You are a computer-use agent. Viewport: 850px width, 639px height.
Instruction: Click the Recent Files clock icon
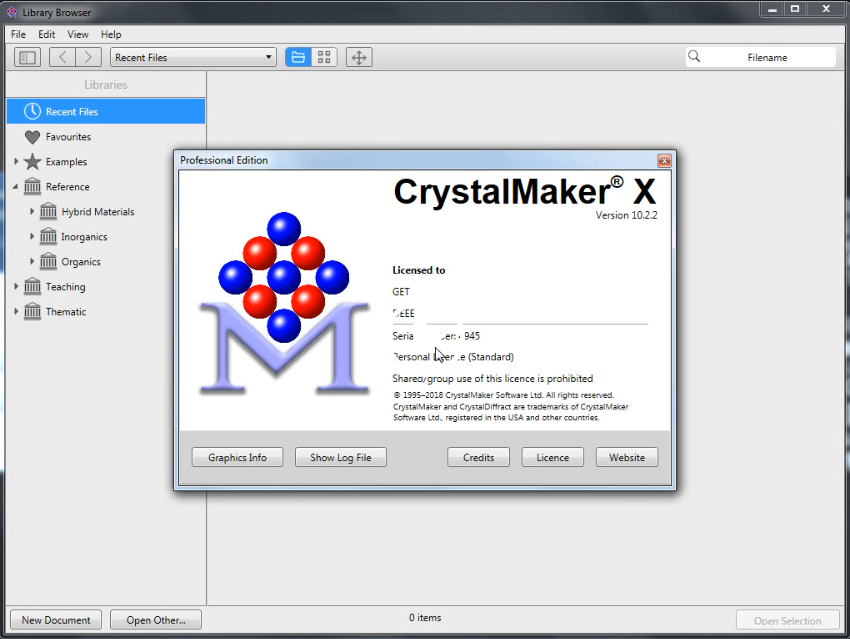tap(33, 111)
